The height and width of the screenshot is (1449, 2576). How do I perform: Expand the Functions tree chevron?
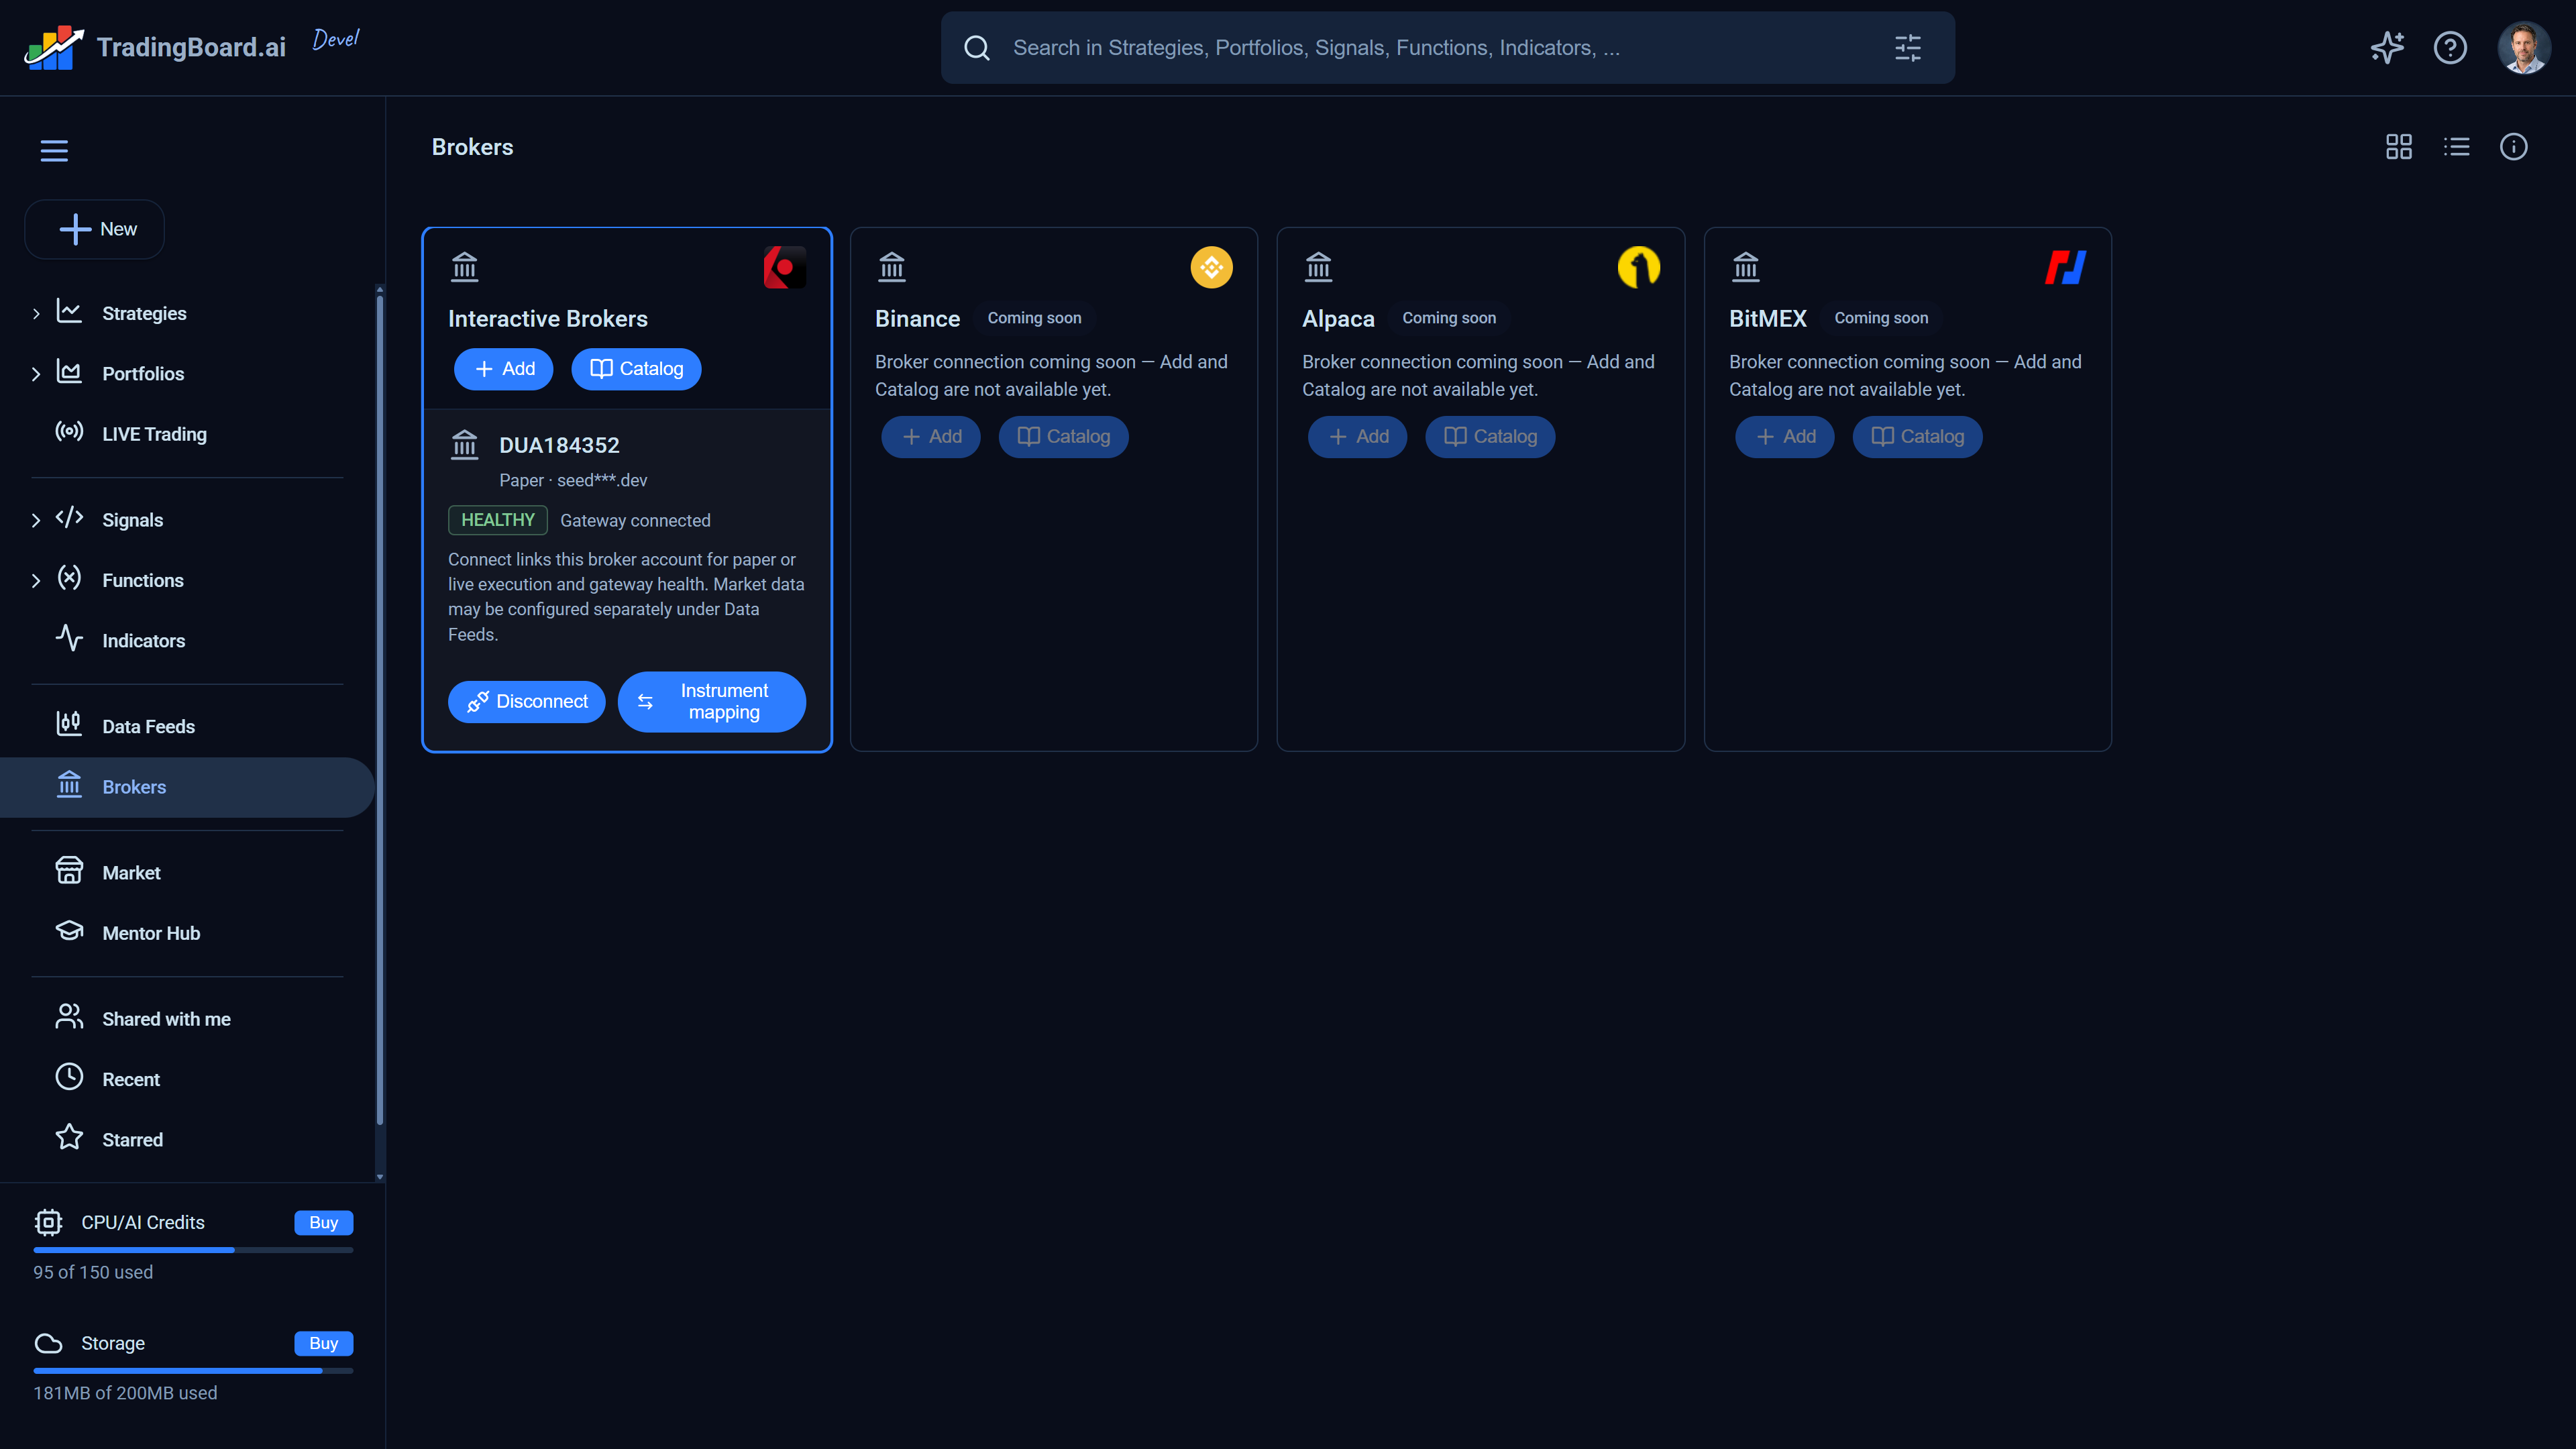36,581
